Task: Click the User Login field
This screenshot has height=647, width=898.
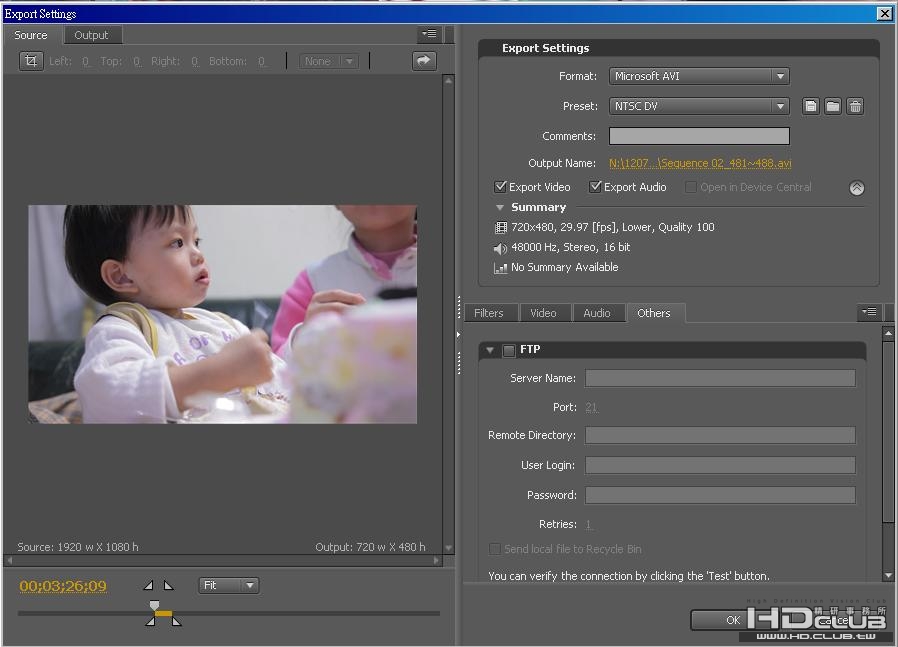Action: pos(720,465)
